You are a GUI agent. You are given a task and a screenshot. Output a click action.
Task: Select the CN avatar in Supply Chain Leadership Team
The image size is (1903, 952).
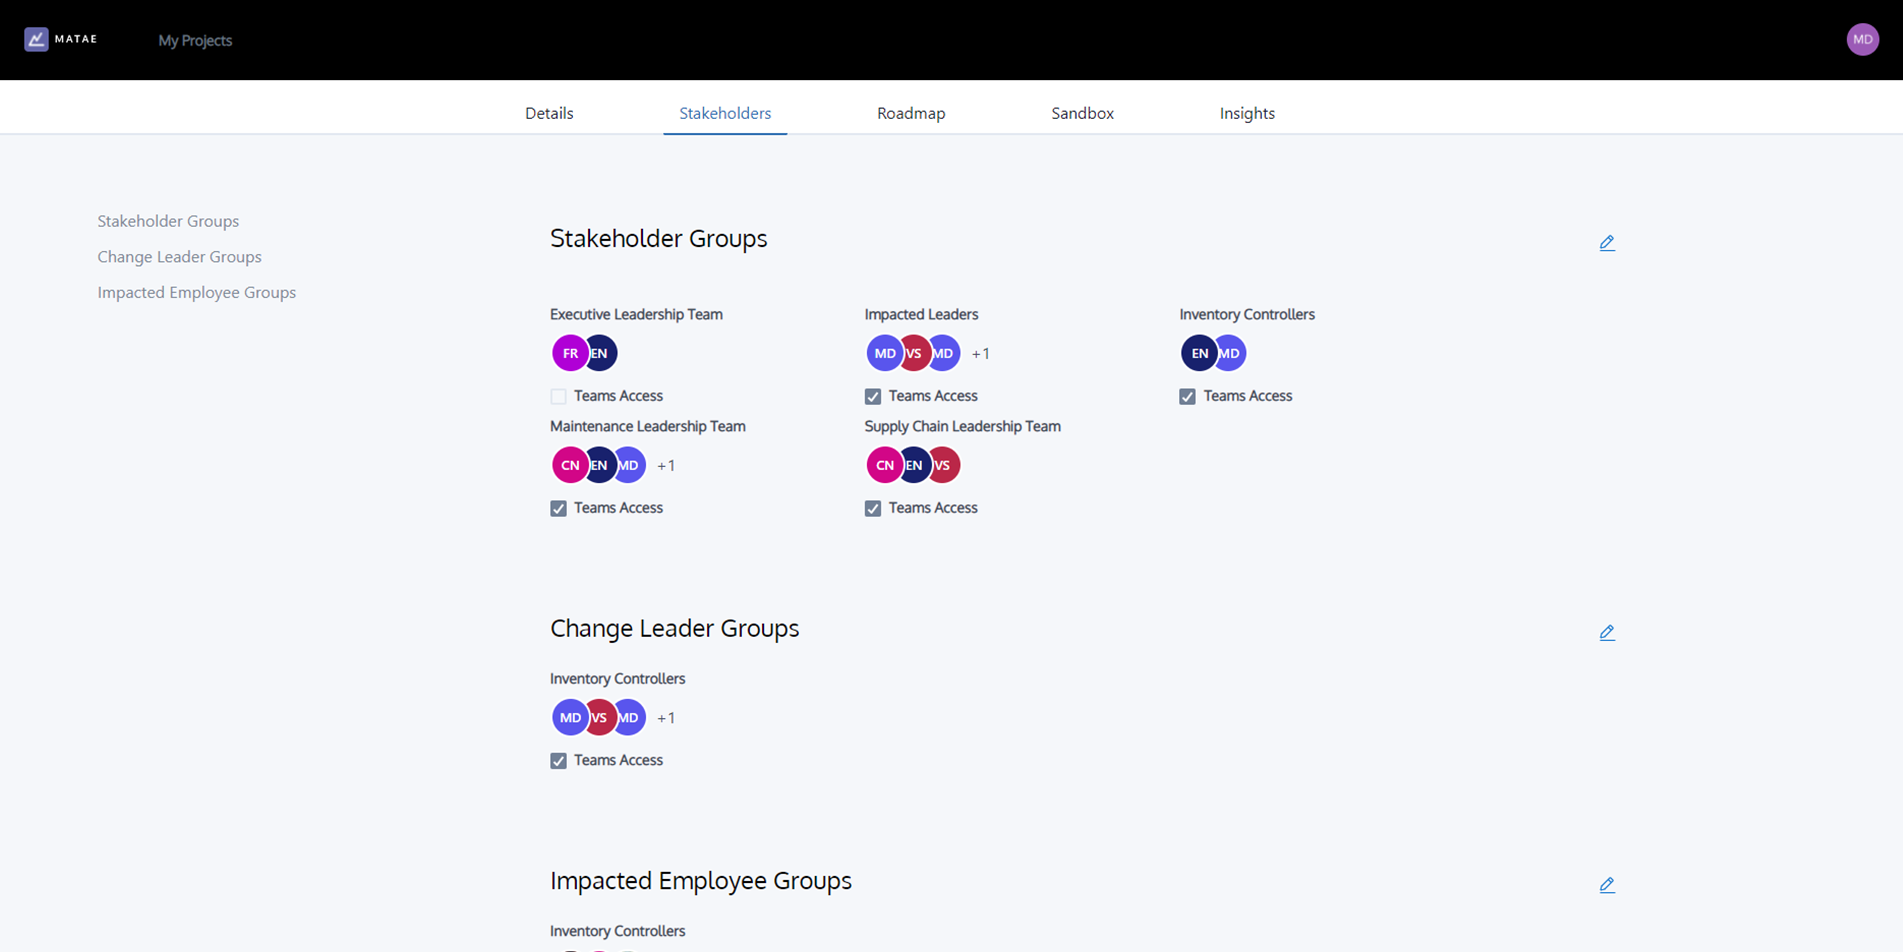coord(882,464)
